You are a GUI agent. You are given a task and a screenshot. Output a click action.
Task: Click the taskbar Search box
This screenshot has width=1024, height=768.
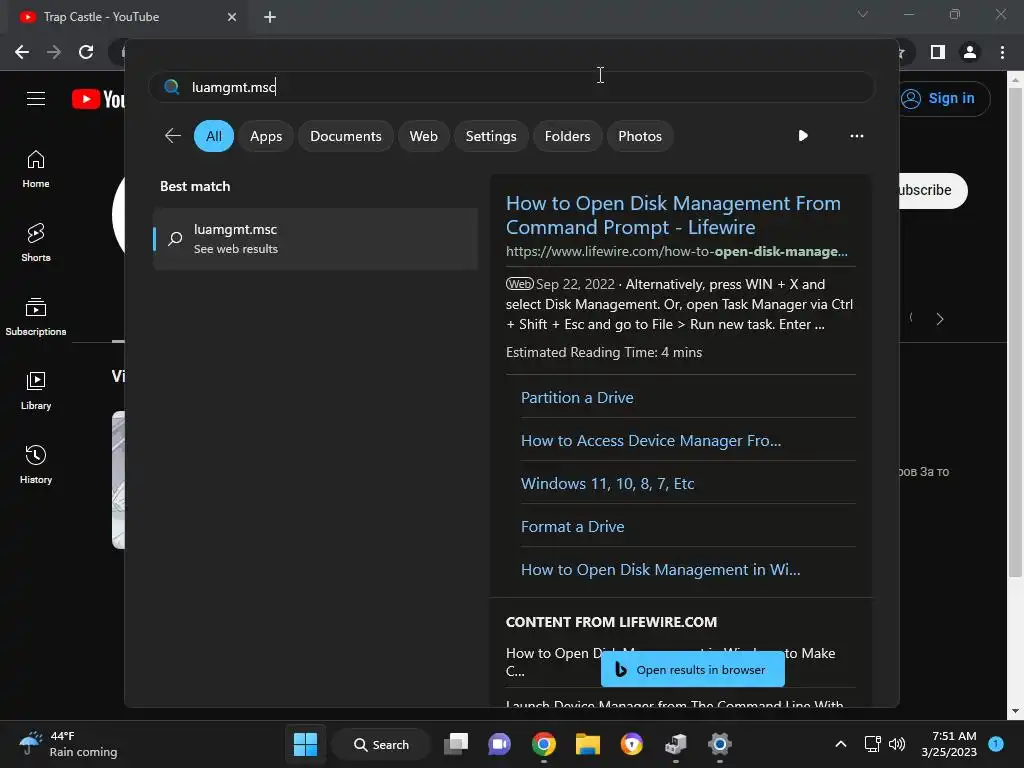pyautogui.click(x=381, y=744)
